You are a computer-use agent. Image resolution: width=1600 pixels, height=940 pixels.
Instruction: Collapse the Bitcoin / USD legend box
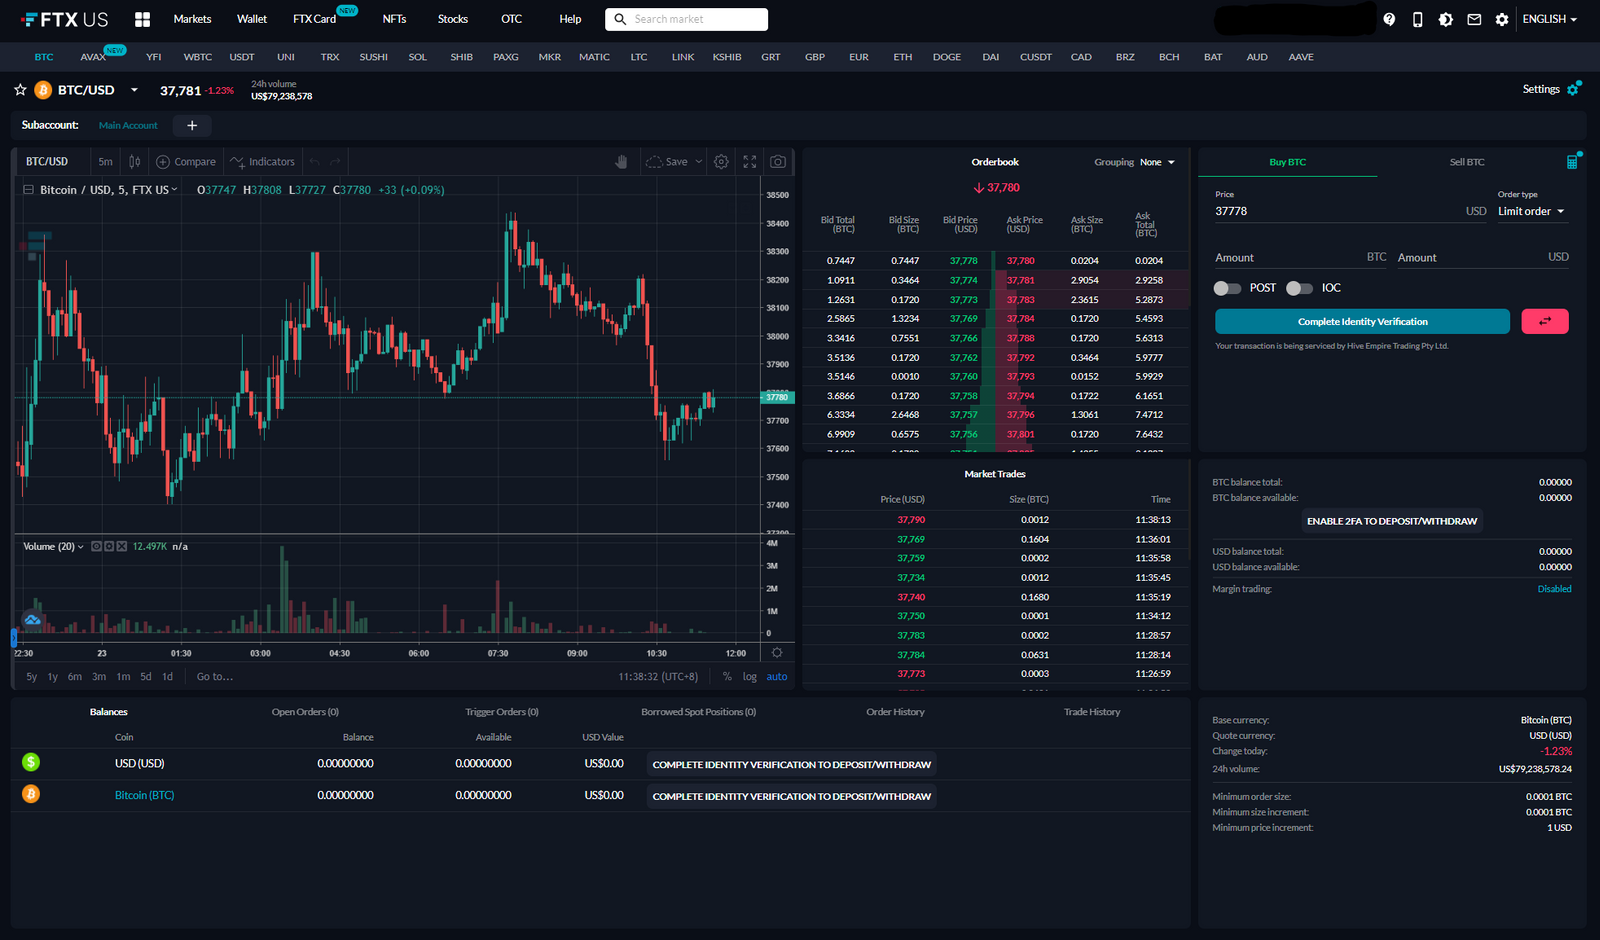pyautogui.click(x=28, y=189)
